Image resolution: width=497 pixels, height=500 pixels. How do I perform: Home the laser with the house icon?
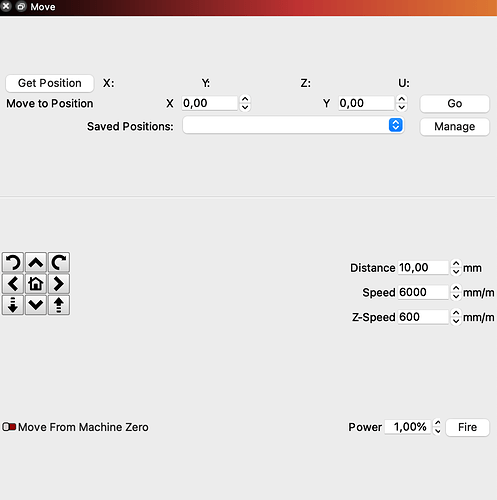pyautogui.click(x=36, y=284)
